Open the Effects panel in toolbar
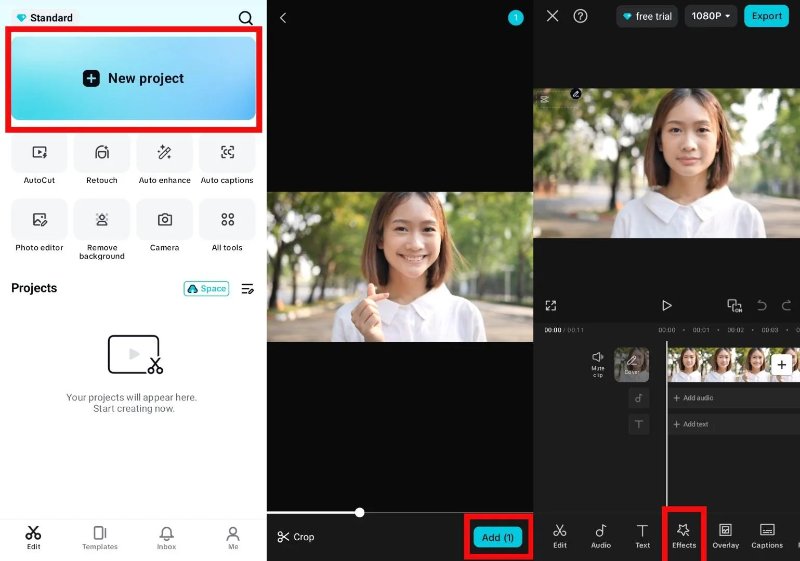The width and height of the screenshot is (800, 561). tap(684, 534)
